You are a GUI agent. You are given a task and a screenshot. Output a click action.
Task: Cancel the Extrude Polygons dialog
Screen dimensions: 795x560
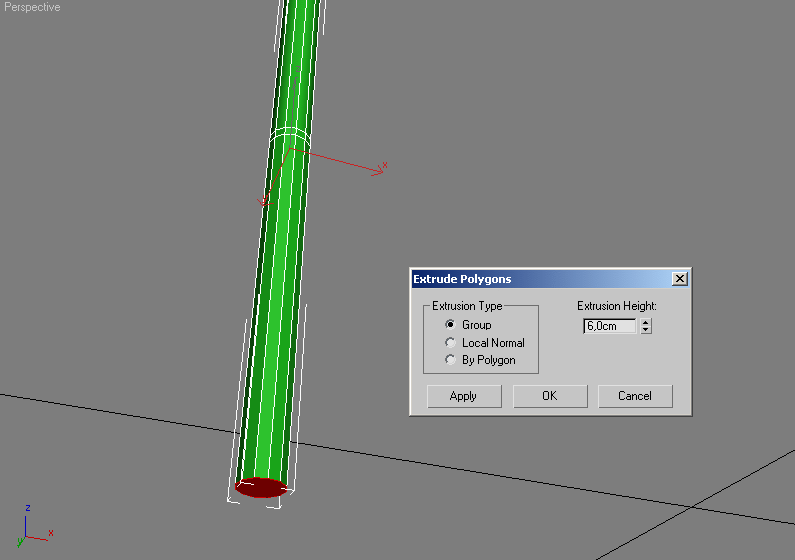coord(635,396)
